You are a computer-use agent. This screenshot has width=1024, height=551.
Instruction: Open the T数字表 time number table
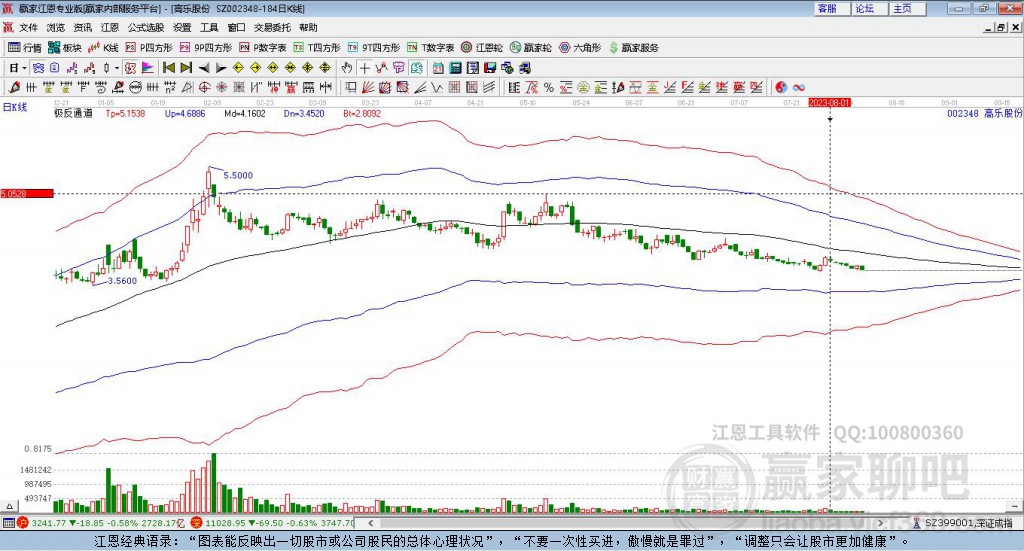(430, 48)
